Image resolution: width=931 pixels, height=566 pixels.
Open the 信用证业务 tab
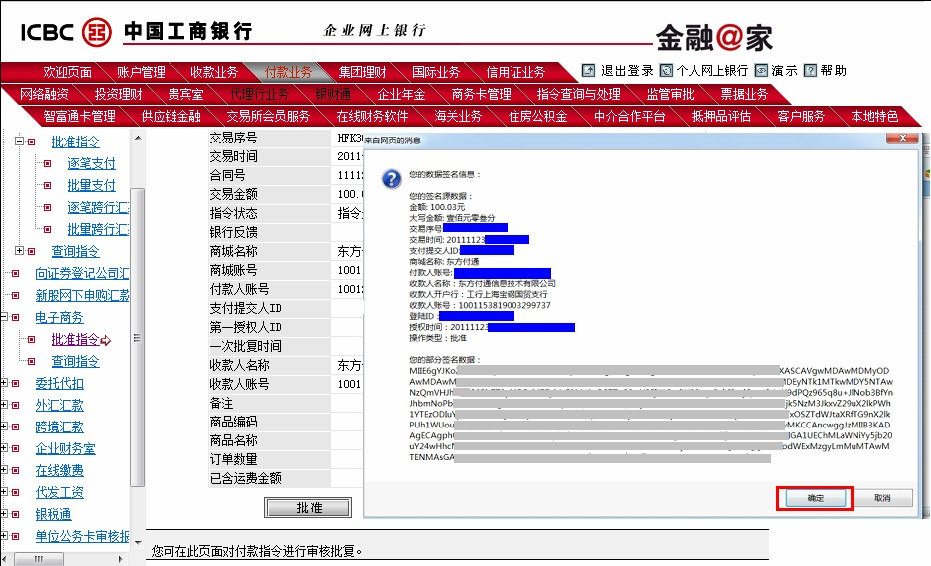[x=515, y=72]
